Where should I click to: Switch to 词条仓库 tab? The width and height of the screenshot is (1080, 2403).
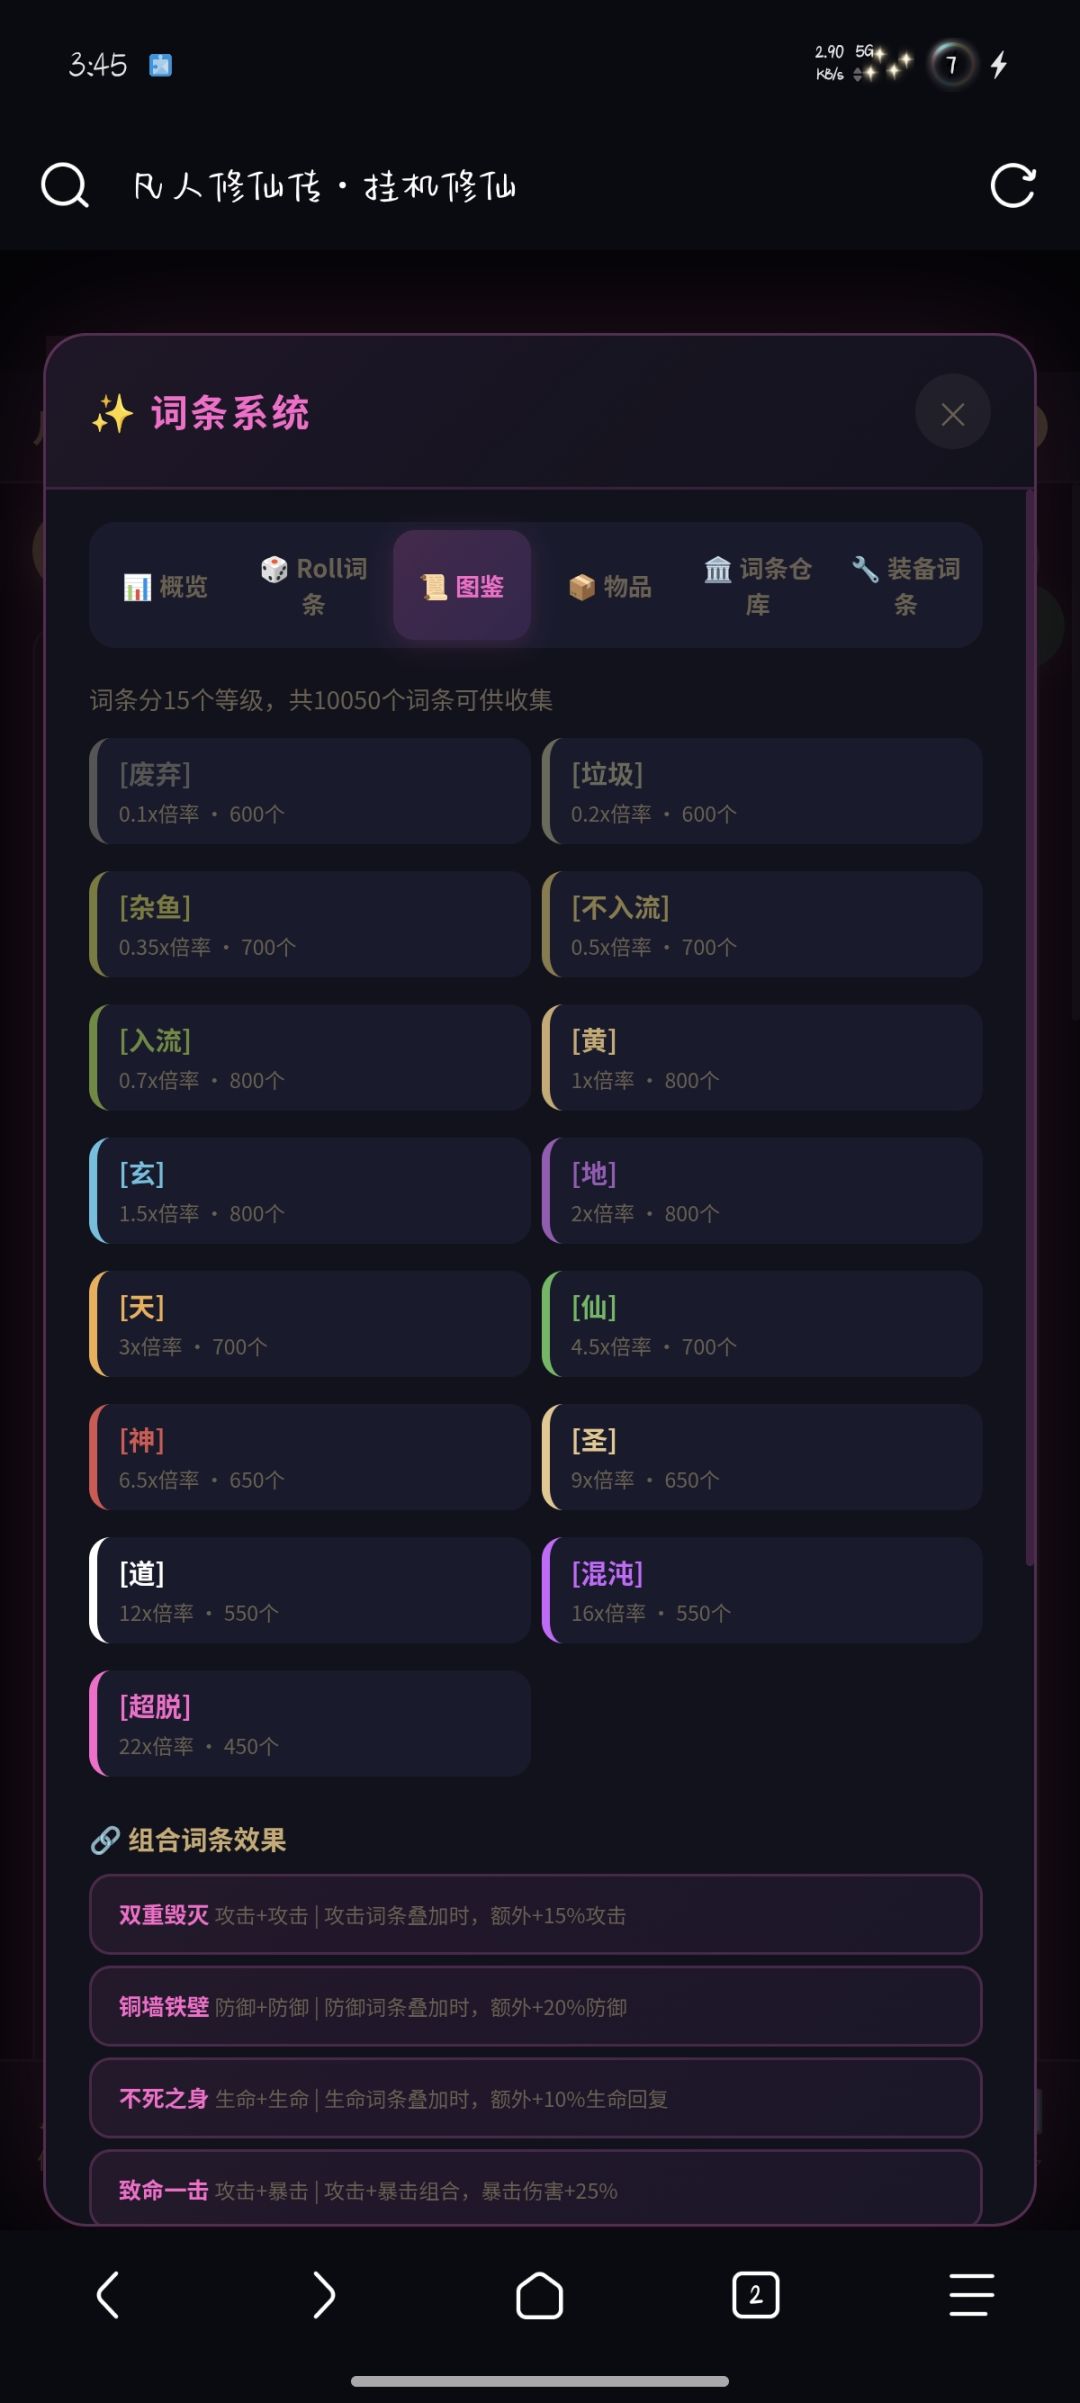coord(758,586)
